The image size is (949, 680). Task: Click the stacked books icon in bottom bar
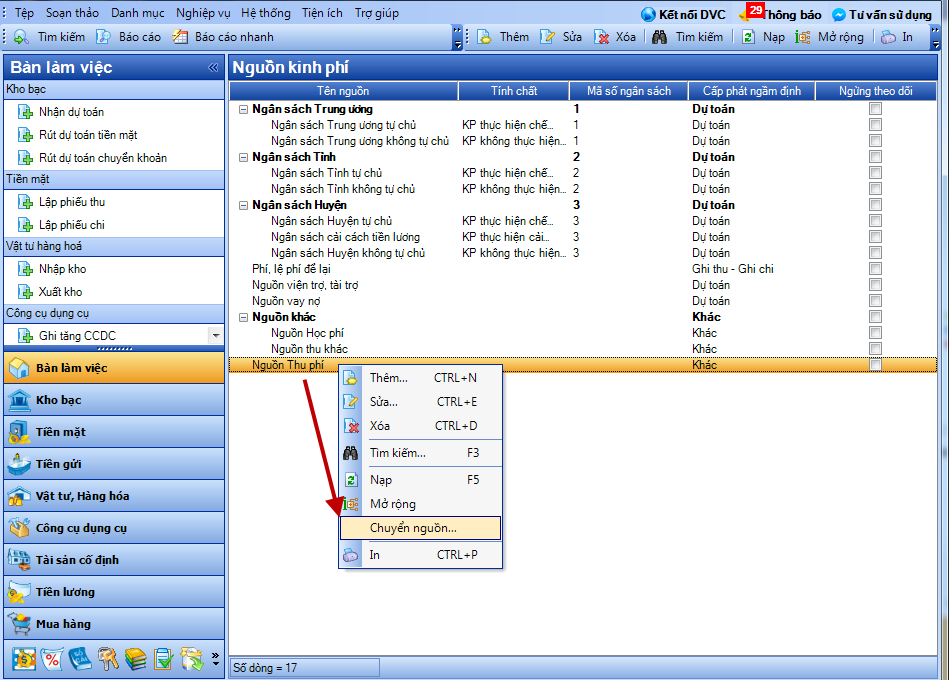coord(136,659)
